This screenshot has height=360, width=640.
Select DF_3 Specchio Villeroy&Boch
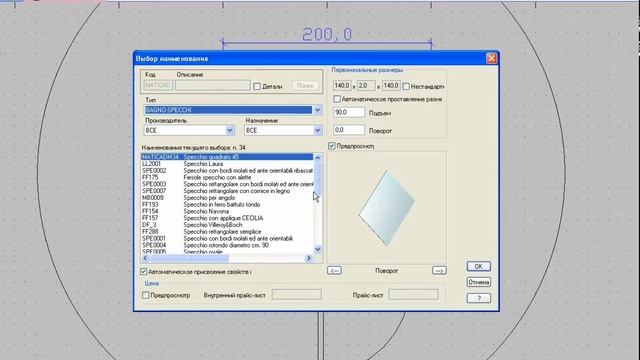227,225
